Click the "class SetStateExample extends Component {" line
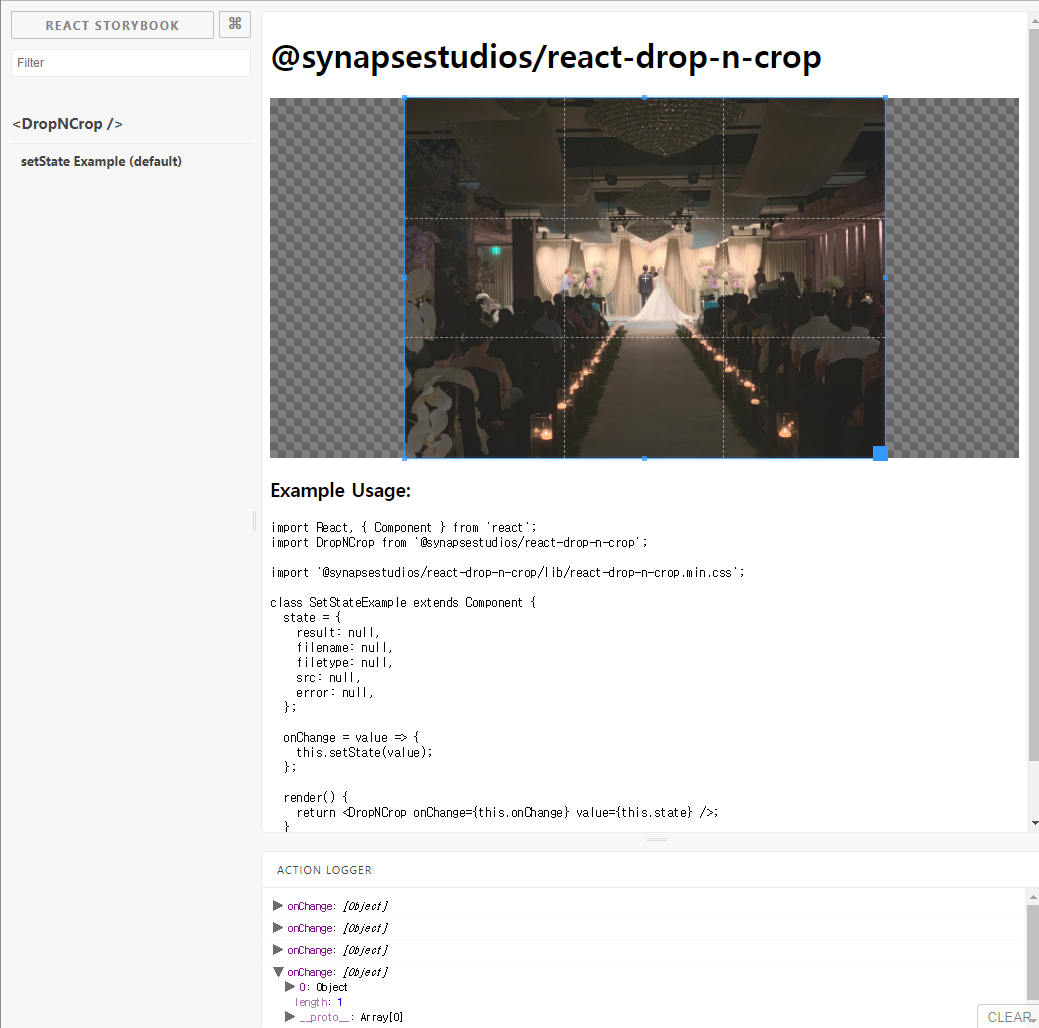The width and height of the screenshot is (1039, 1028). pyautogui.click(x=403, y=602)
